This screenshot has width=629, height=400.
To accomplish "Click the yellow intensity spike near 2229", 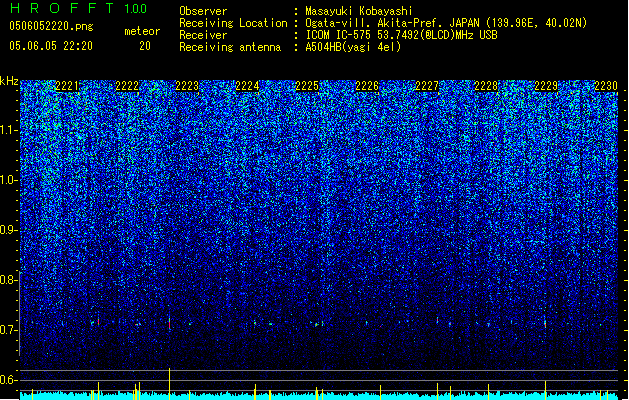I will click(x=545, y=390).
